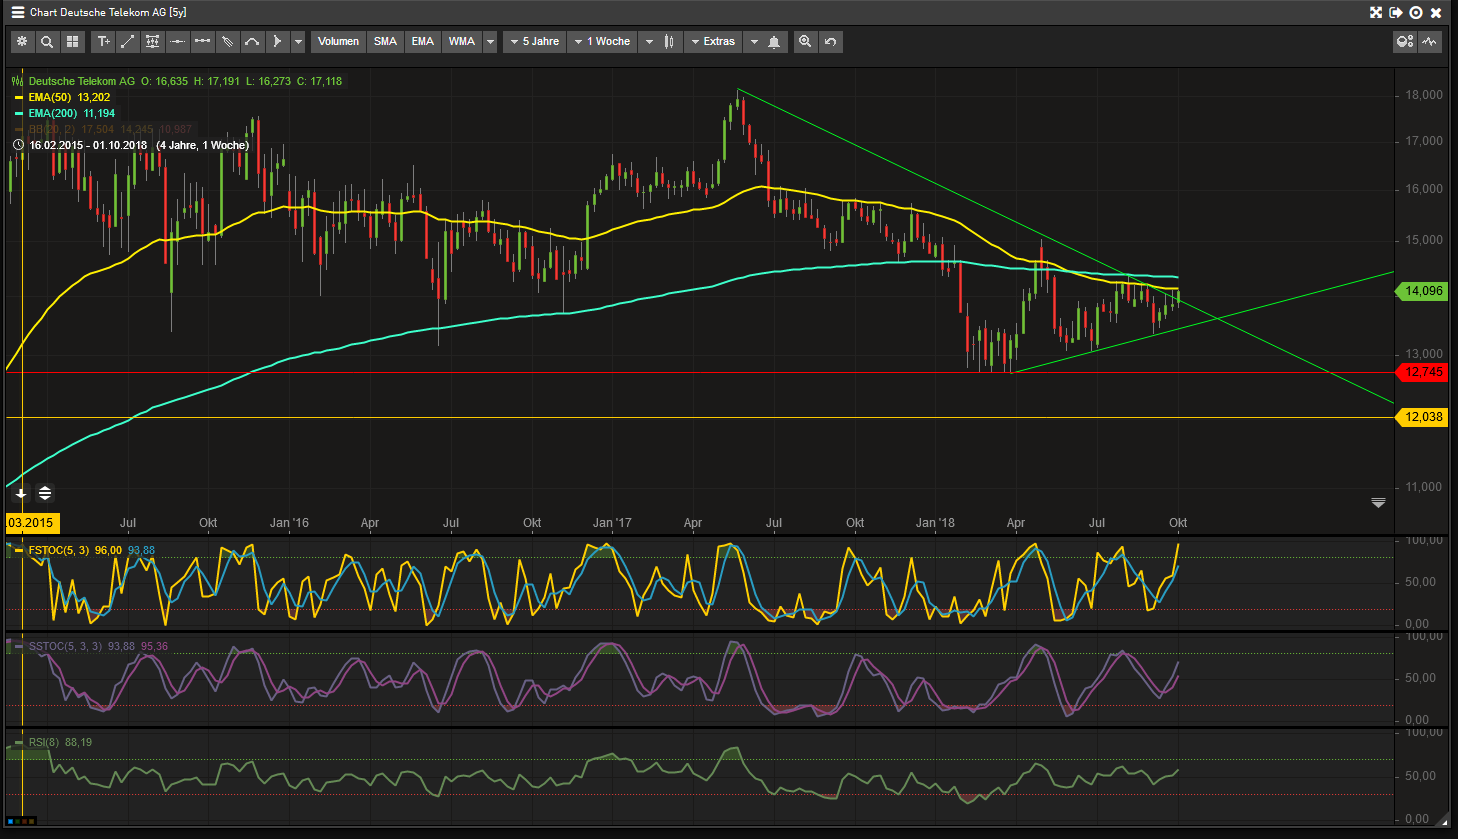
Task: Expand the Extras dropdown menu
Action: coord(713,42)
